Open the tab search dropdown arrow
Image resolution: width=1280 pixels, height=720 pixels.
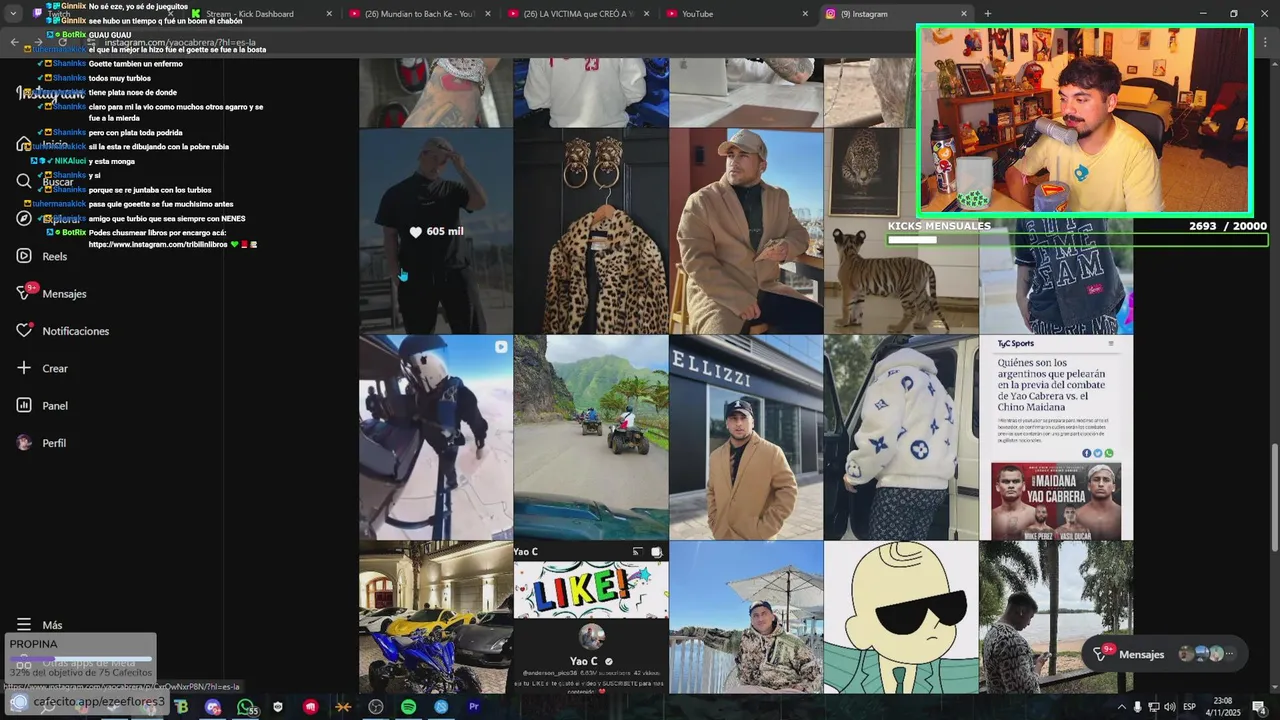point(12,14)
